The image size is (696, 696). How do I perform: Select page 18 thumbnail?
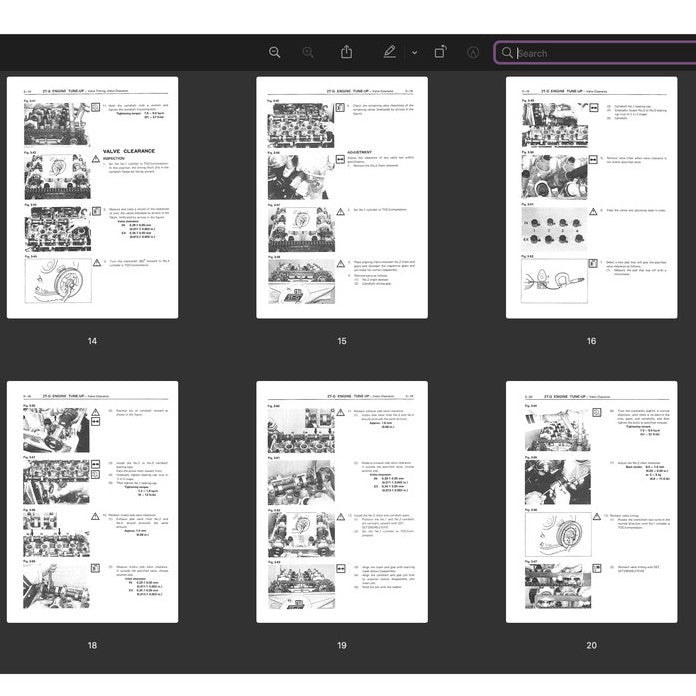pos(92,502)
